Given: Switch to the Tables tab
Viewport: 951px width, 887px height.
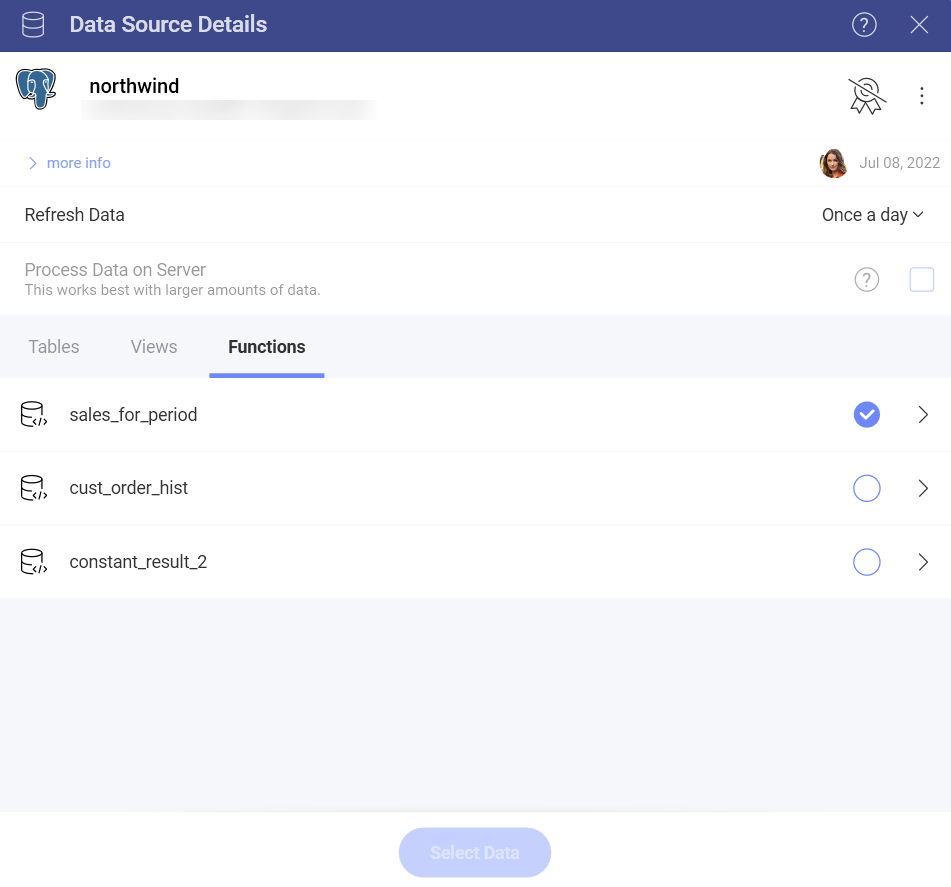Looking at the screenshot, I should (54, 347).
